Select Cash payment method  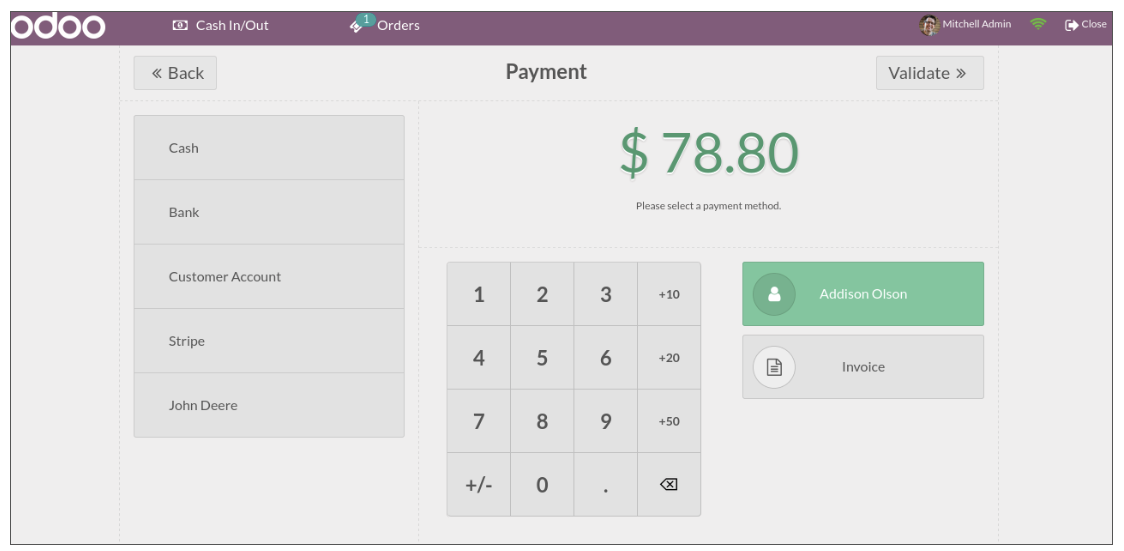269,148
